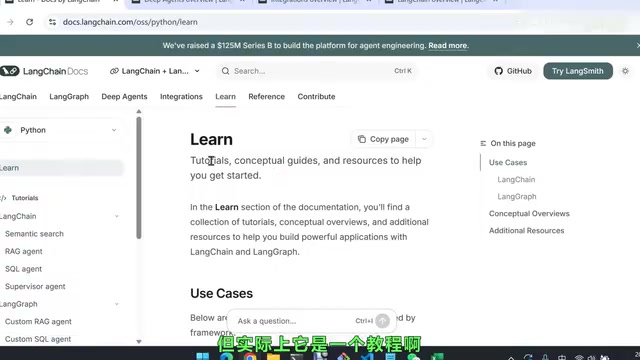
Task: Click the magnifier icon in the search box
Action: pyautogui.click(x=225, y=71)
